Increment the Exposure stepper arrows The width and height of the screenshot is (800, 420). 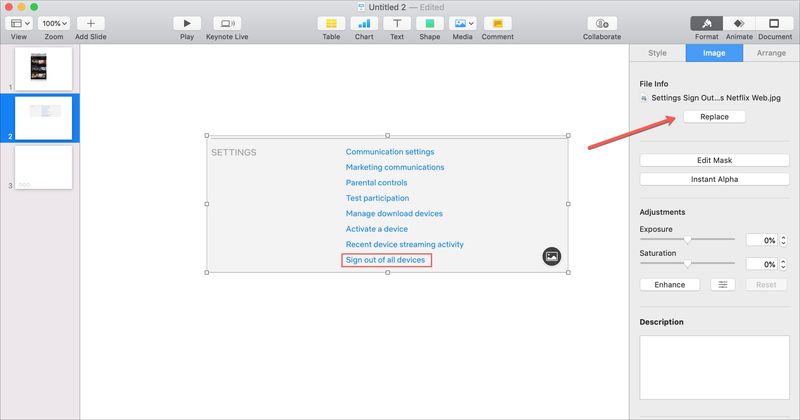click(784, 237)
